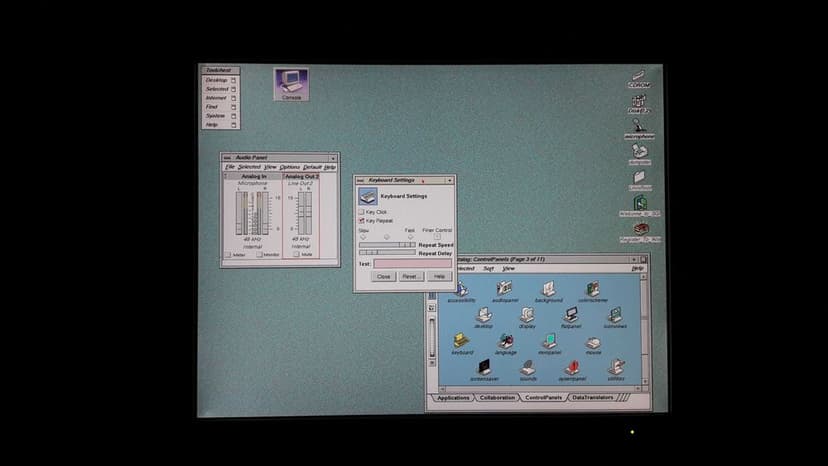Open Audio Panel View menu
Viewport: 828px width, 466px height.
[x=270, y=167]
